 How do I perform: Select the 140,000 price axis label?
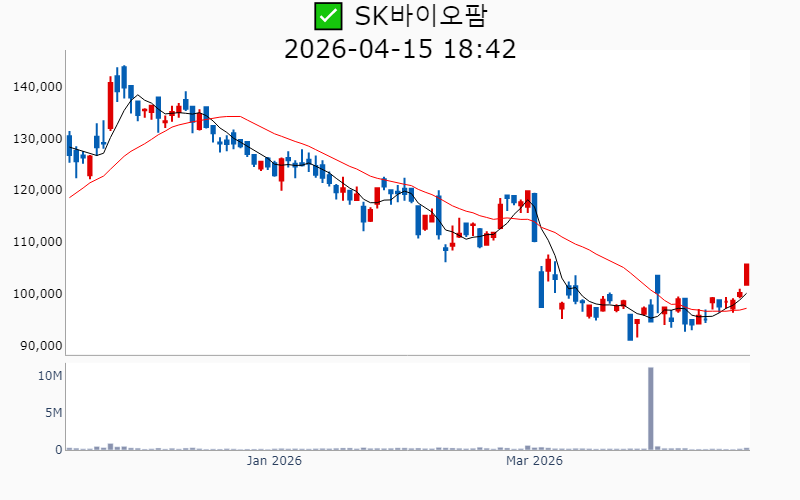[x=38, y=87]
